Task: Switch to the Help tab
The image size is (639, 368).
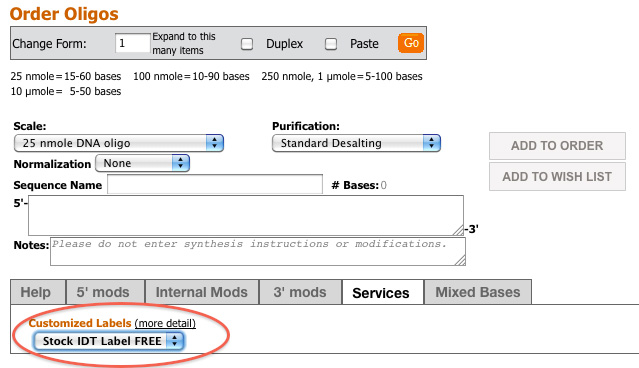Action: (38, 292)
